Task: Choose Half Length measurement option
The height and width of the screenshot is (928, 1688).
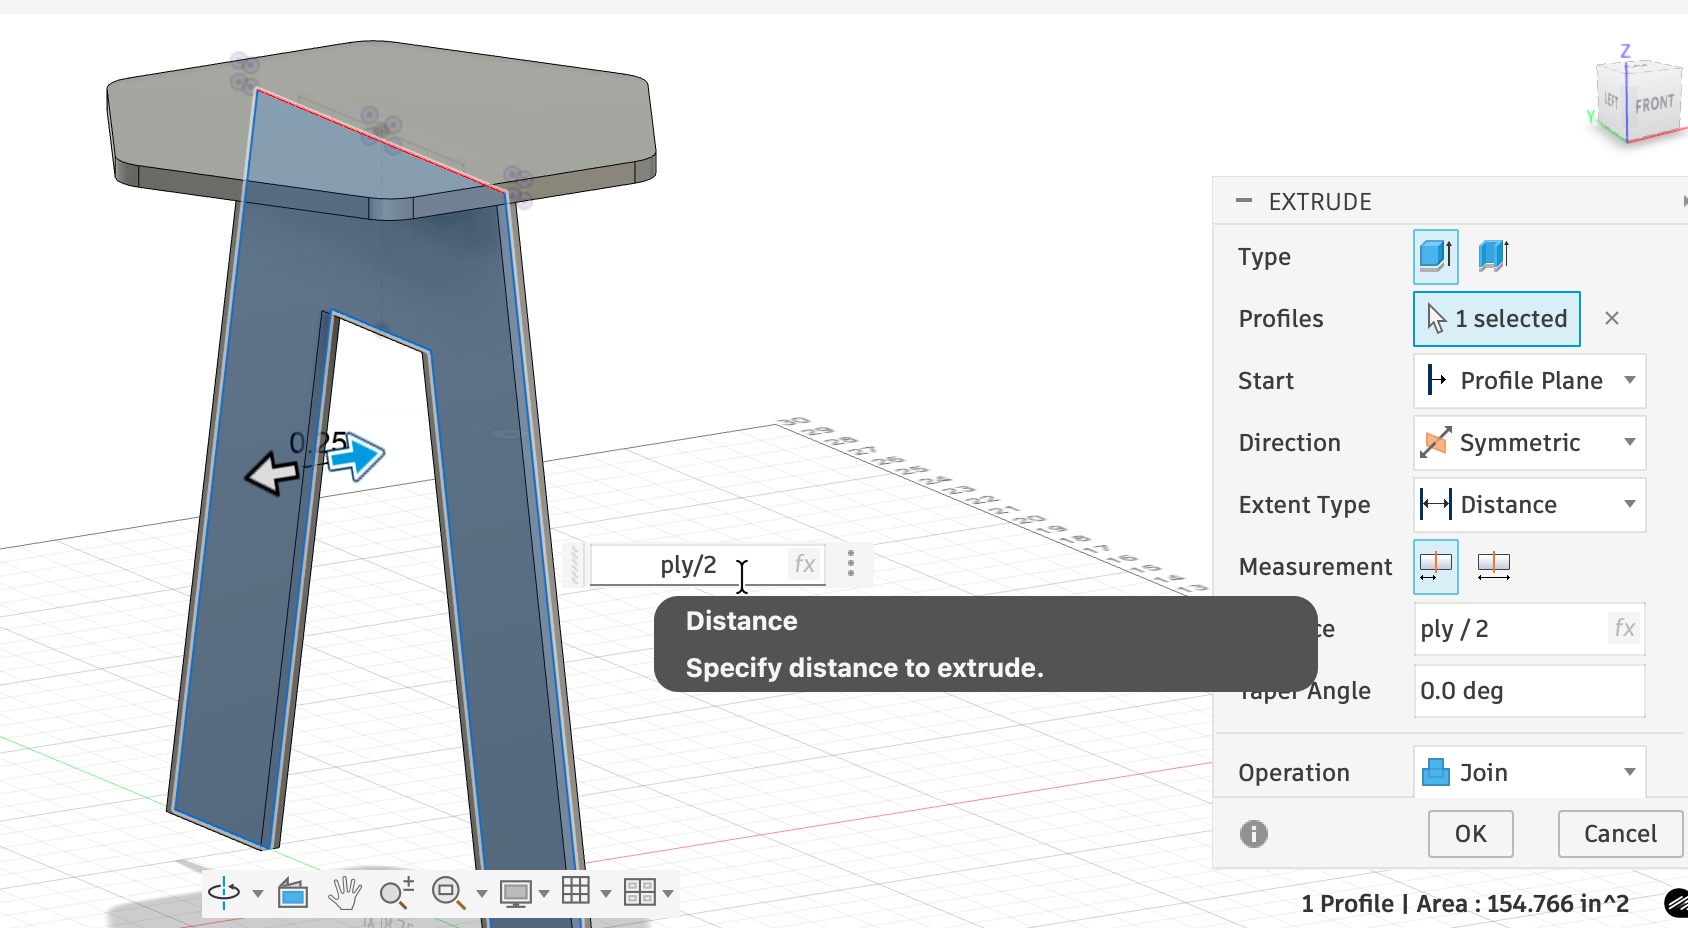Action: [x=1436, y=567]
